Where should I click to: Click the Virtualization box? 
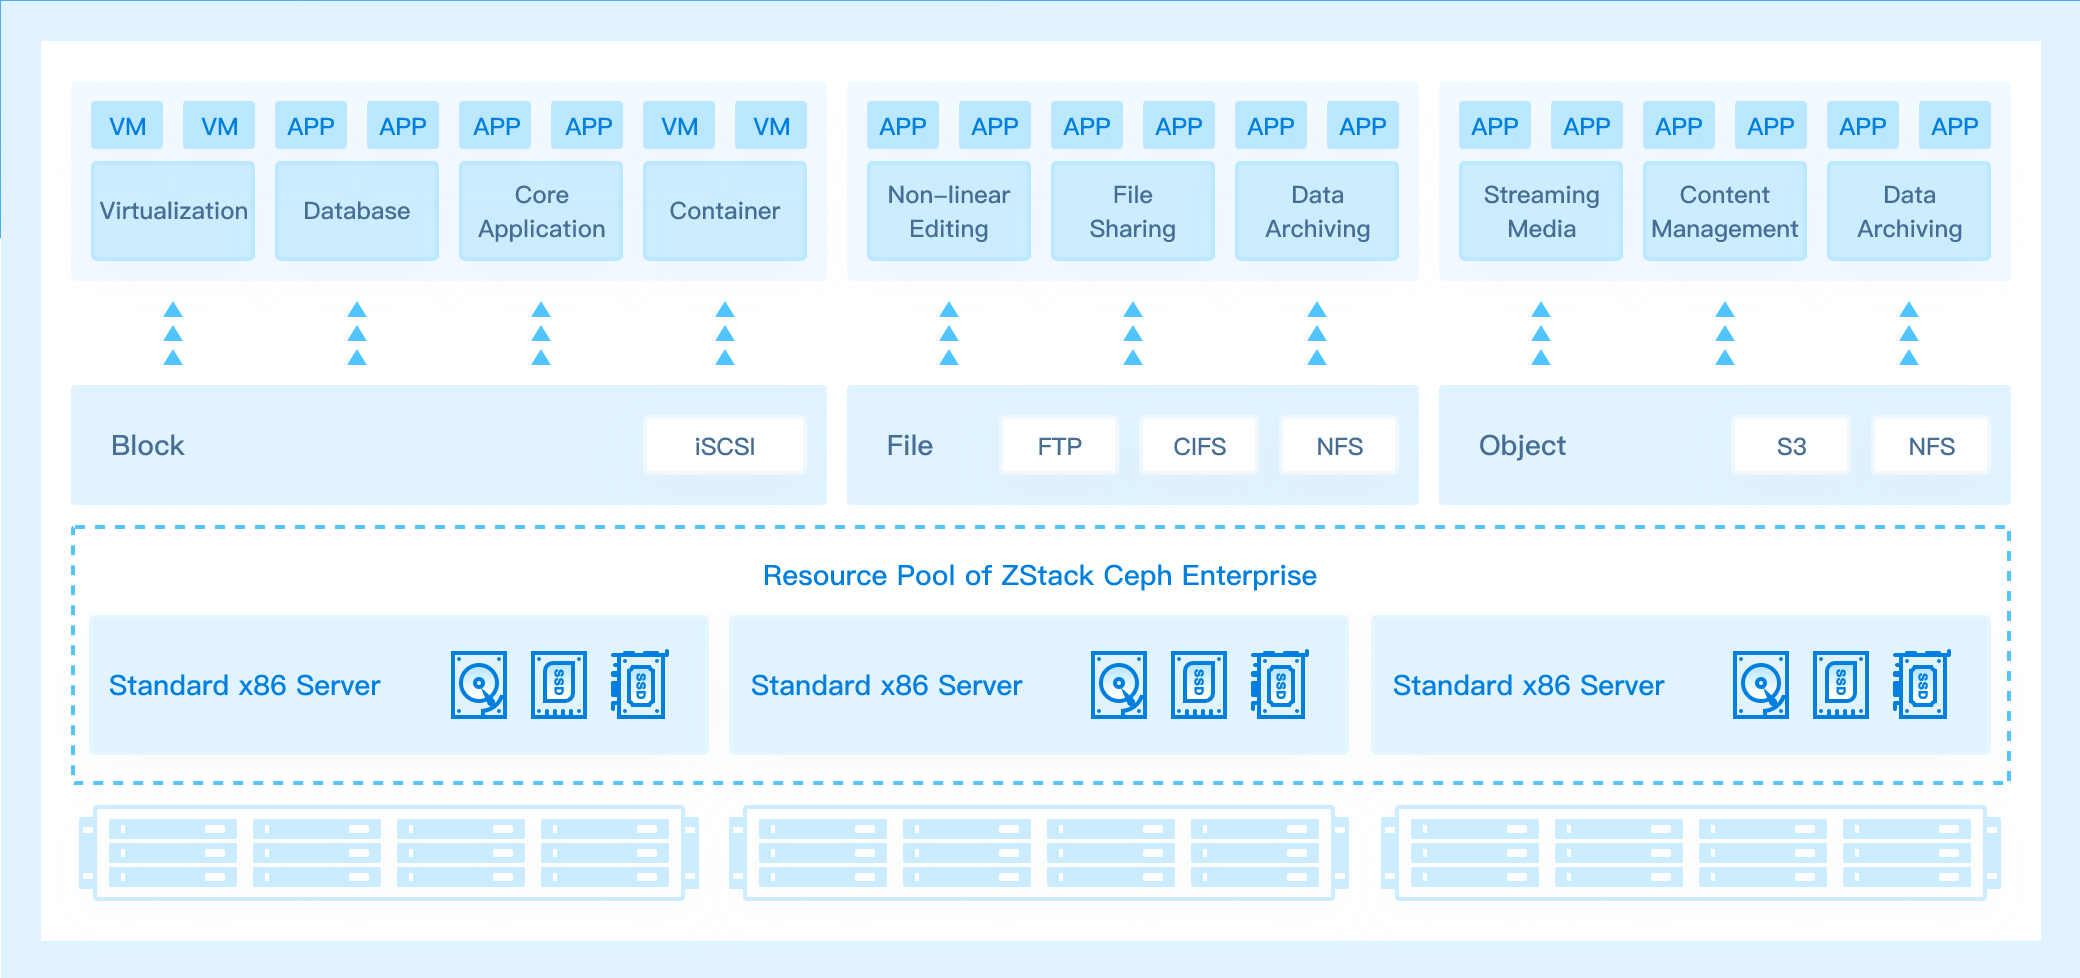point(173,211)
